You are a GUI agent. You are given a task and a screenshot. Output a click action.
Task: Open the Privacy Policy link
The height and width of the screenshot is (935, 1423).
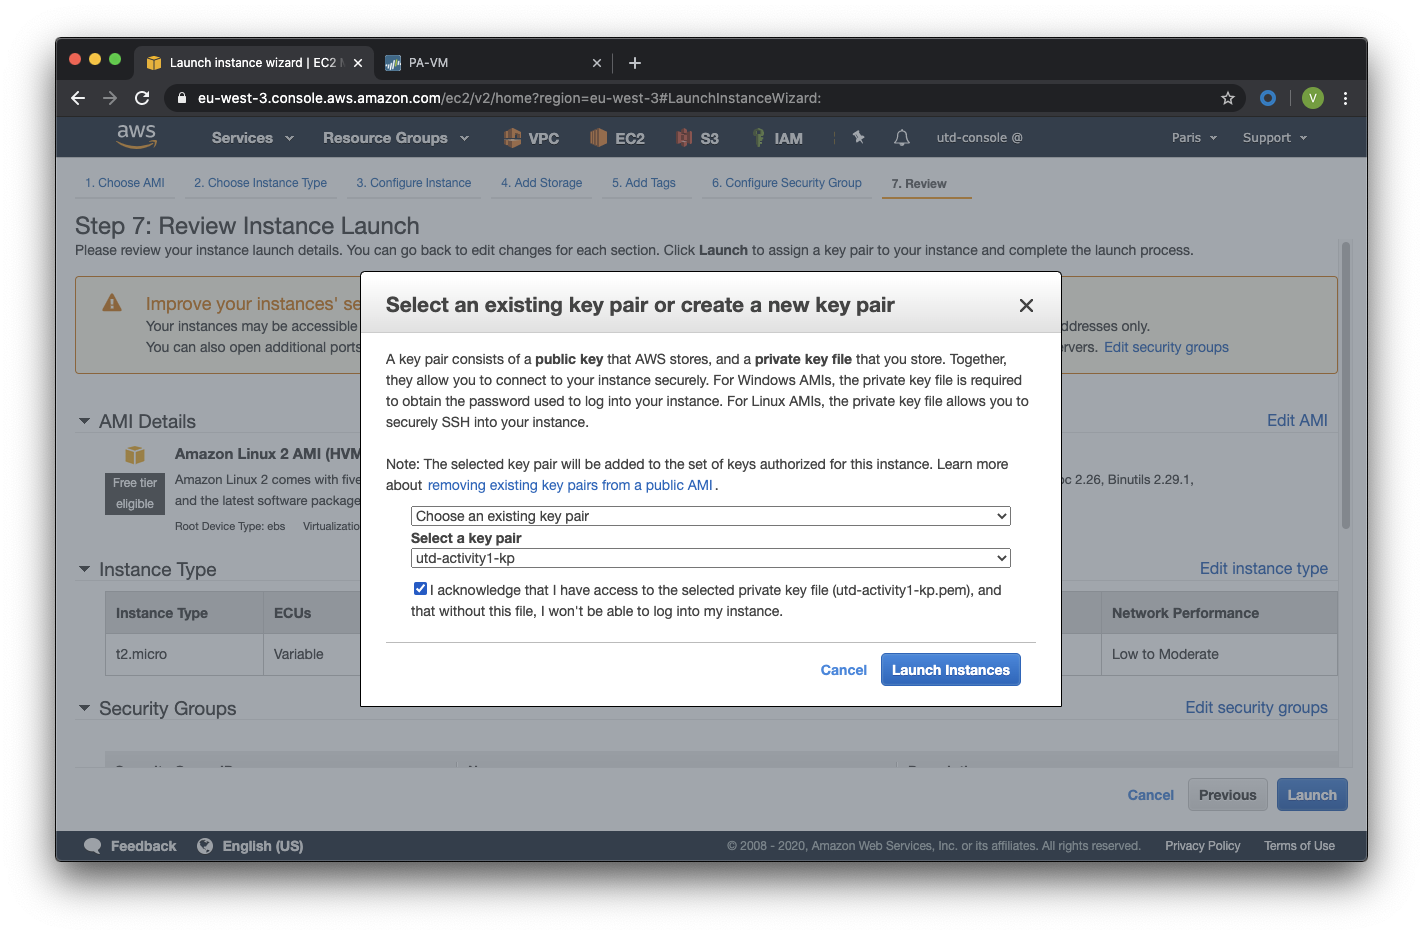coord(1203,846)
